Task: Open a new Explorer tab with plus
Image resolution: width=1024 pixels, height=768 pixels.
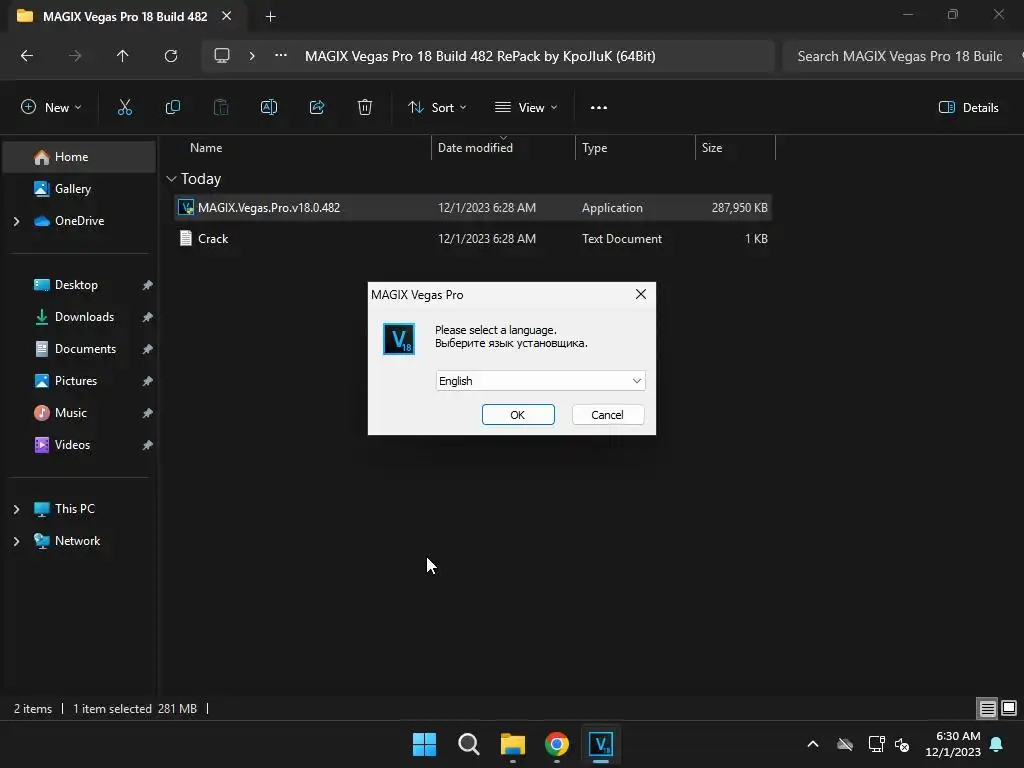Action: tap(270, 17)
